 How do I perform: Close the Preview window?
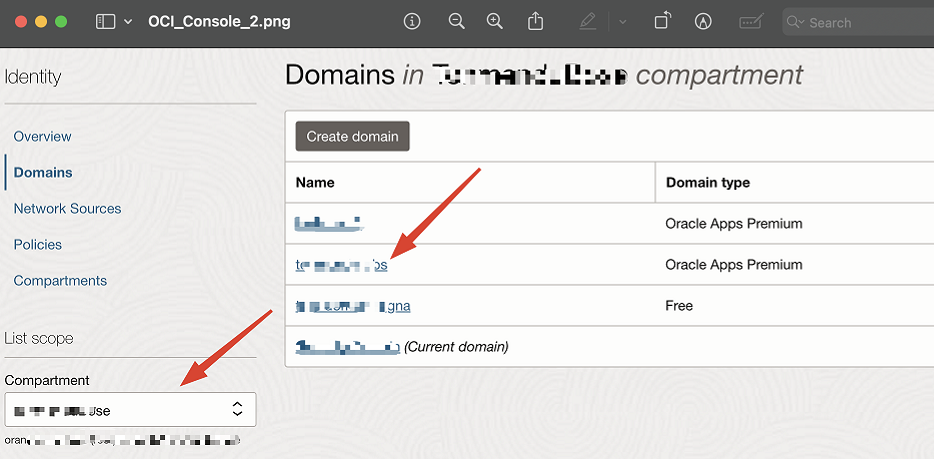(x=21, y=22)
